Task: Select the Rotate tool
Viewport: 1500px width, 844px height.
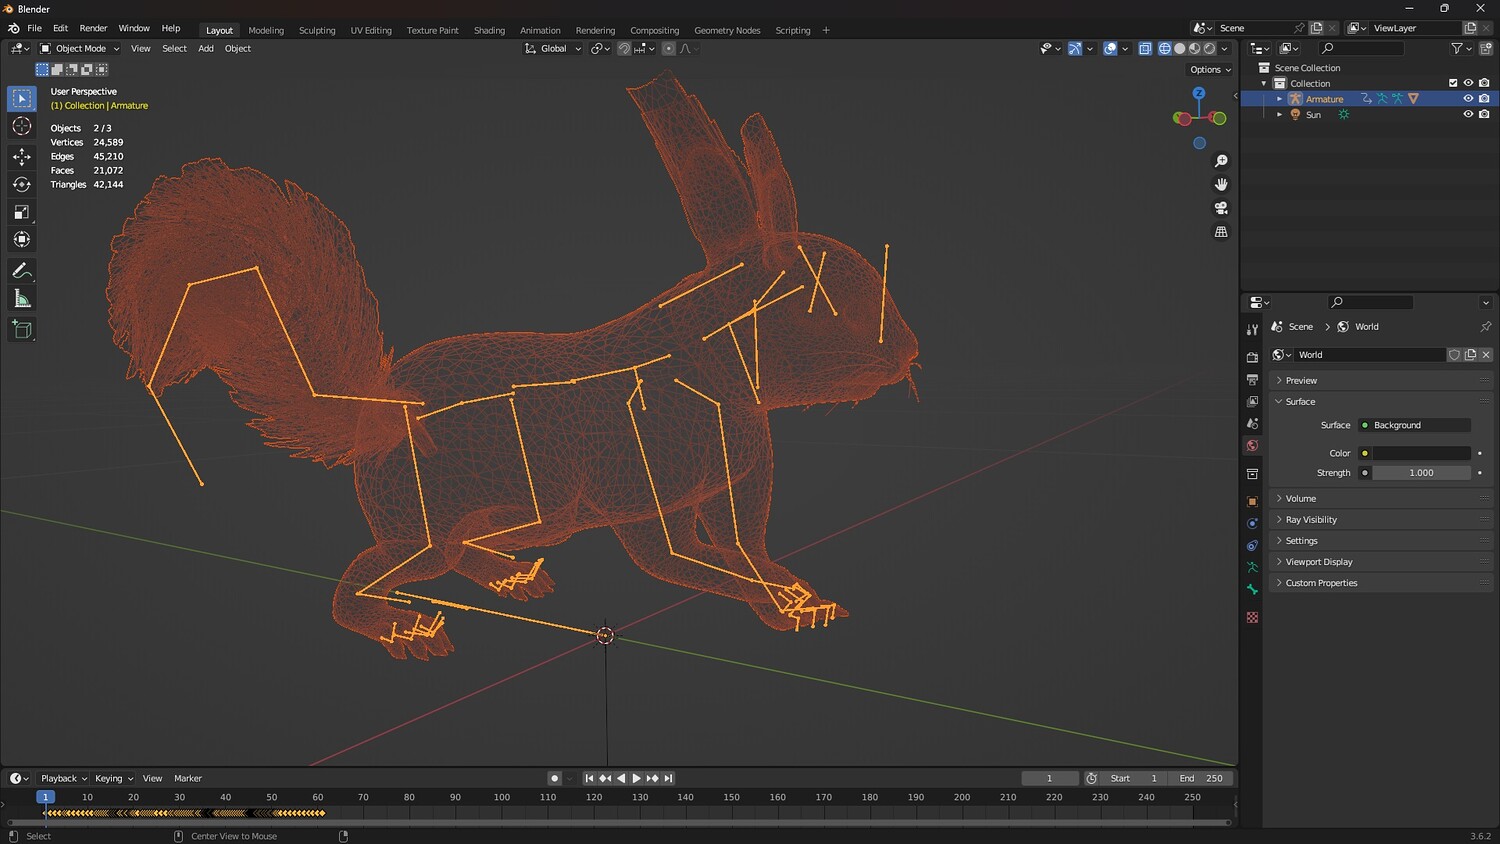Action: (x=21, y=184)
